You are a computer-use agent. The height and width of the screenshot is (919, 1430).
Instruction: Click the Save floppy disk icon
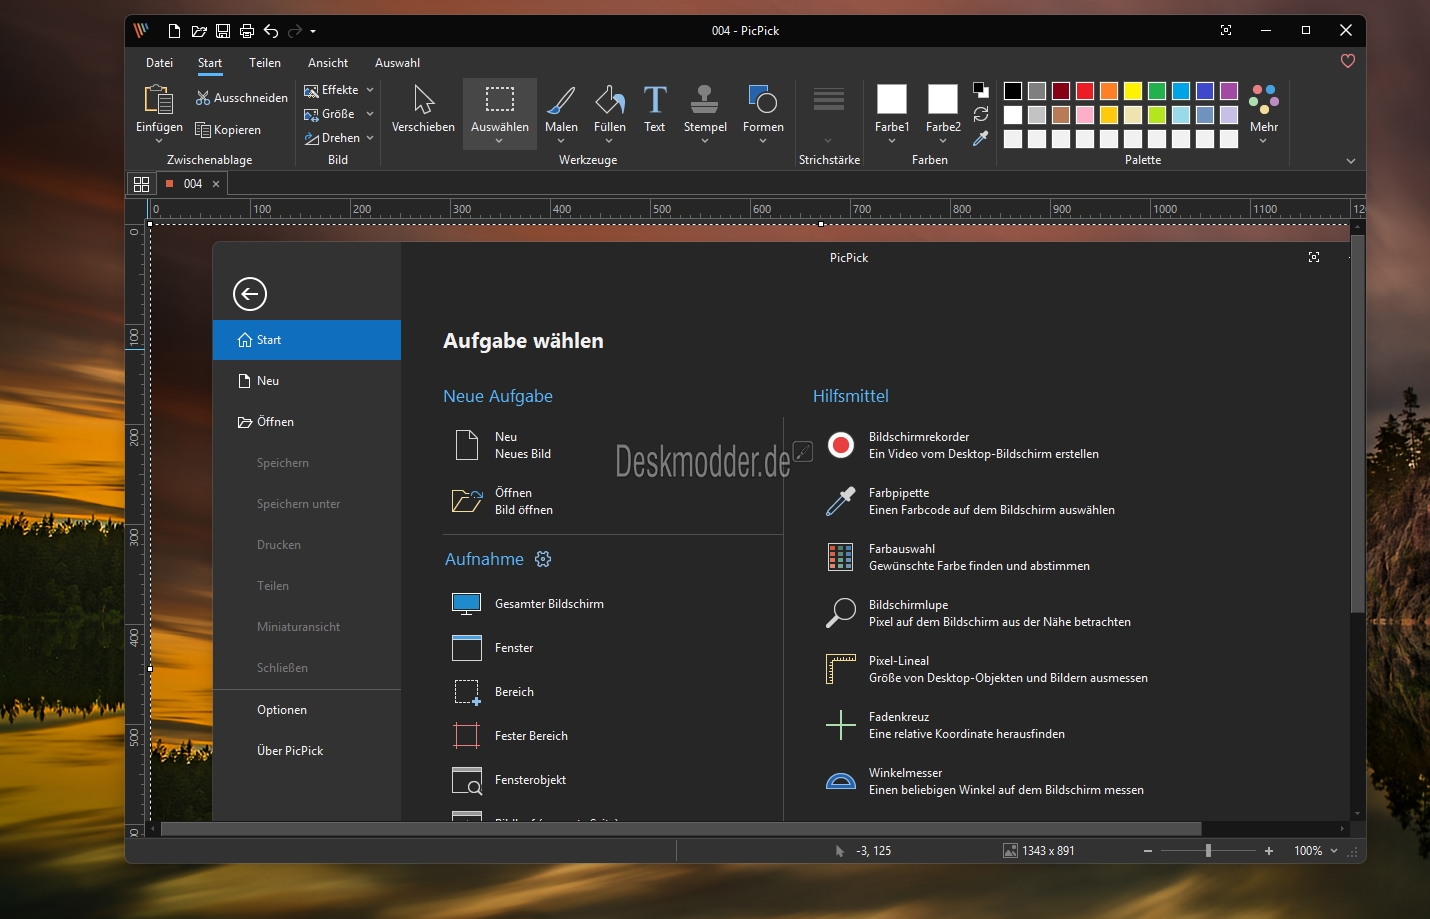tap(223, 31)
